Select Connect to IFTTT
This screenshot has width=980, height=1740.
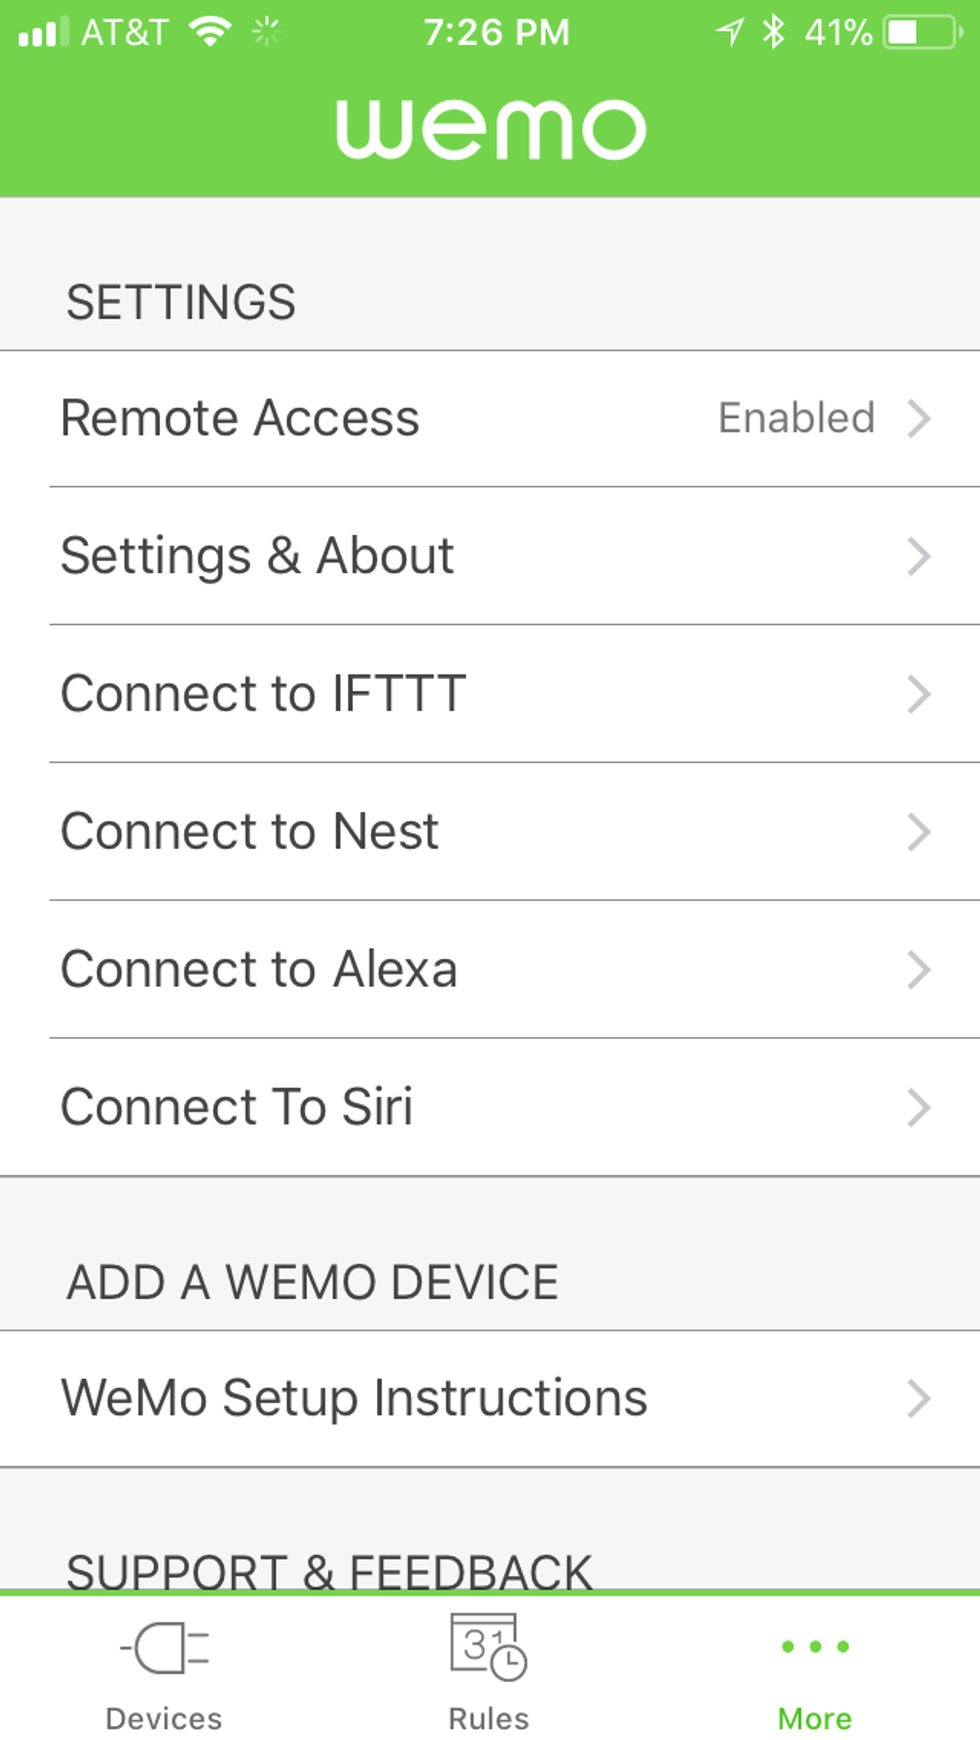pyautogui.click(x=263, y=694)
